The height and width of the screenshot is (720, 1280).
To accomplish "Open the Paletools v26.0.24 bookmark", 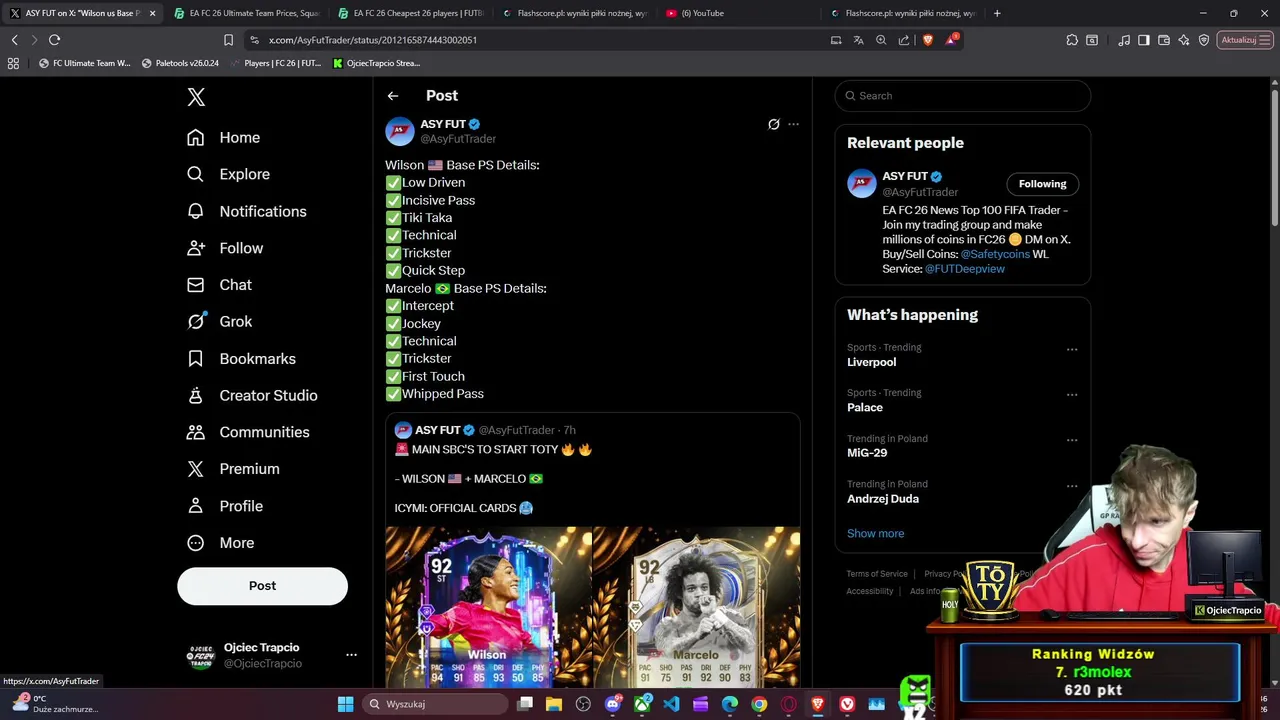I will click(180, 63).
